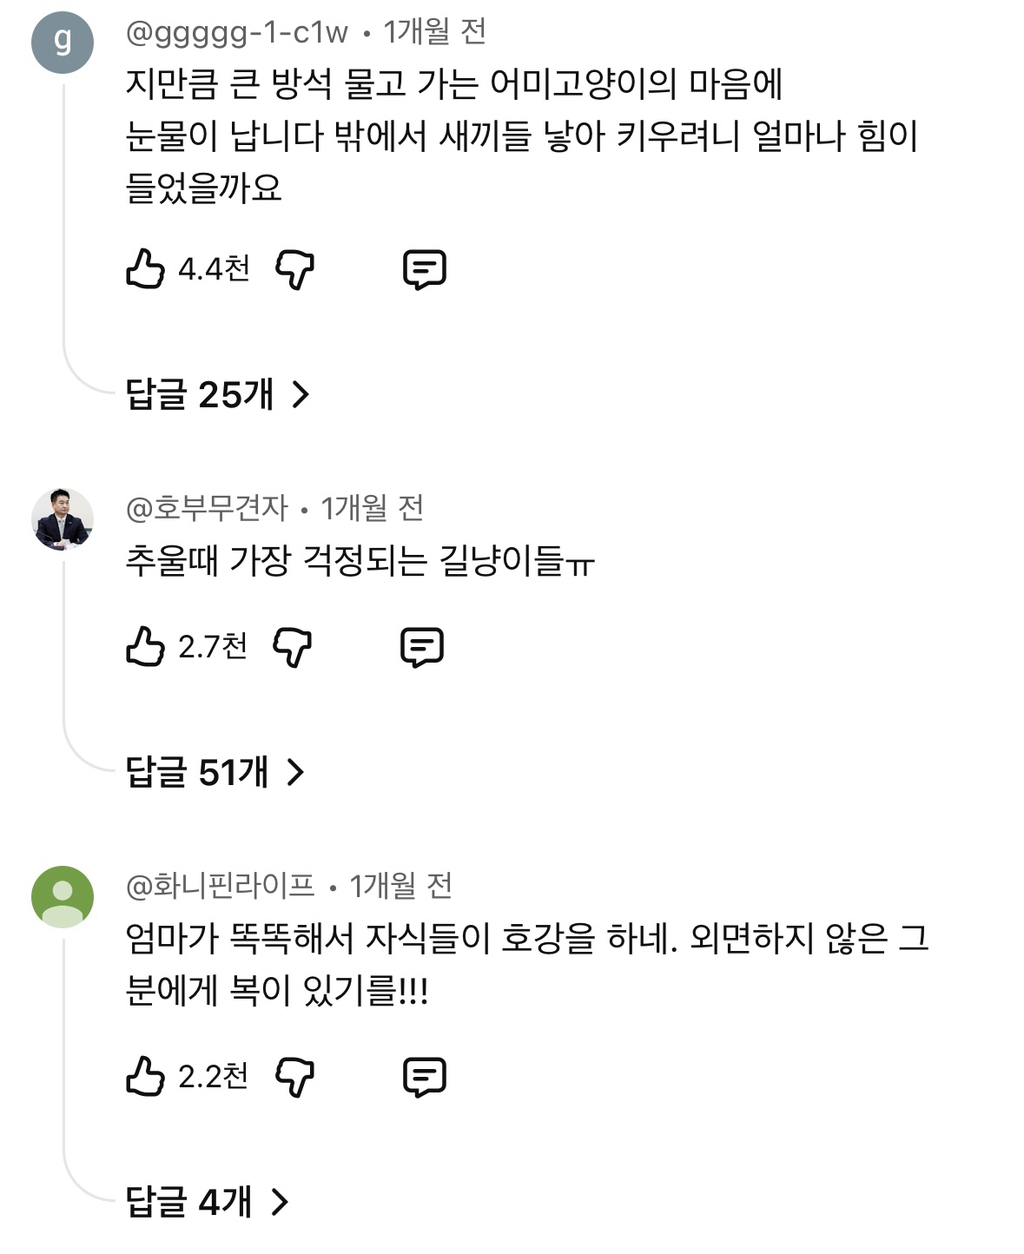Dislike the comment by @화니핀라이프
Viewport: 1024px width, 1254px height.
[x=294, y=1077]
